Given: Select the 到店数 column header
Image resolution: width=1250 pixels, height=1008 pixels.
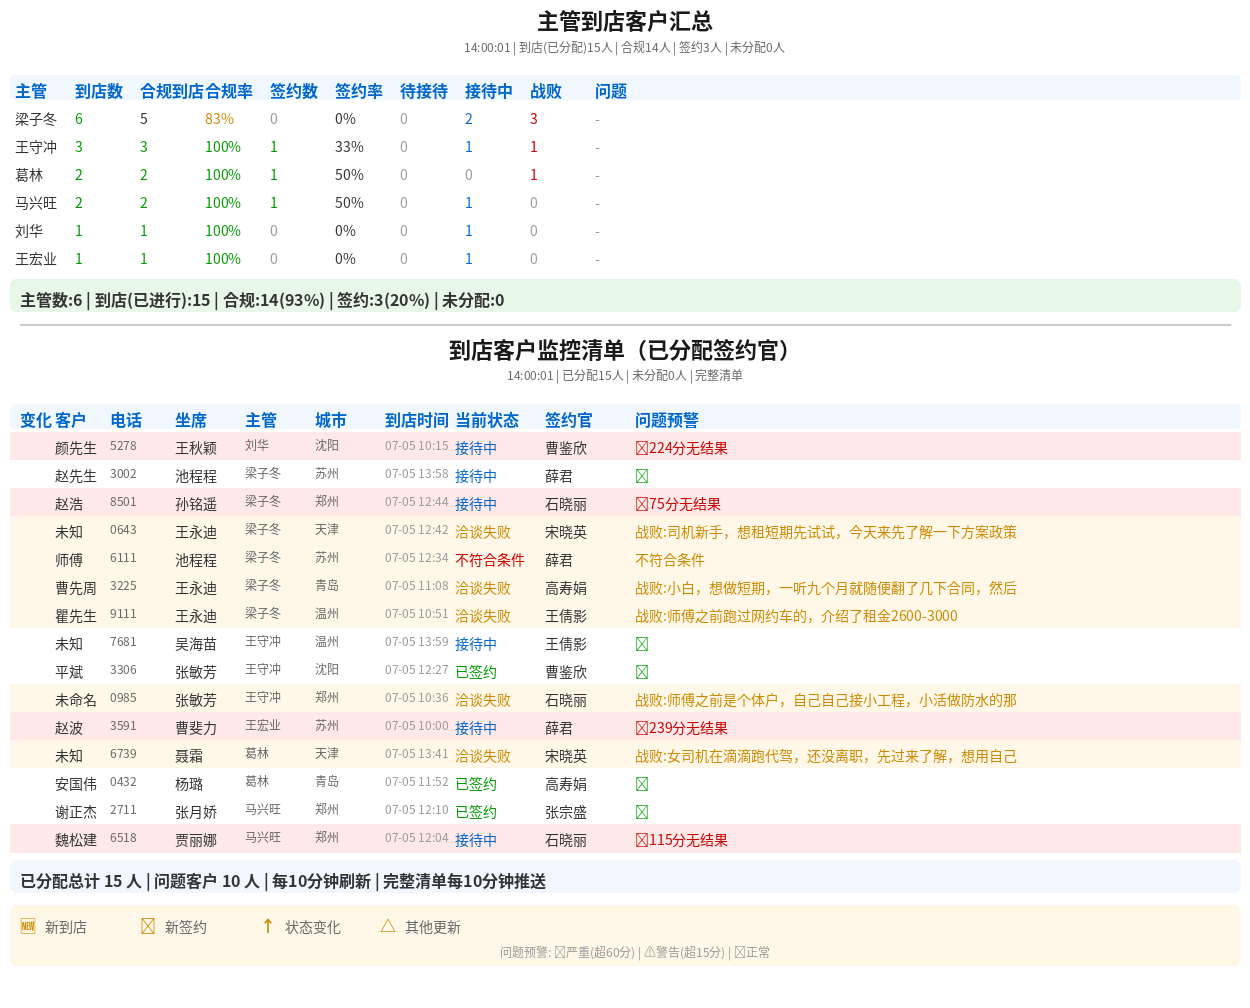Looking at the screenshot, I should click(99, 91).
